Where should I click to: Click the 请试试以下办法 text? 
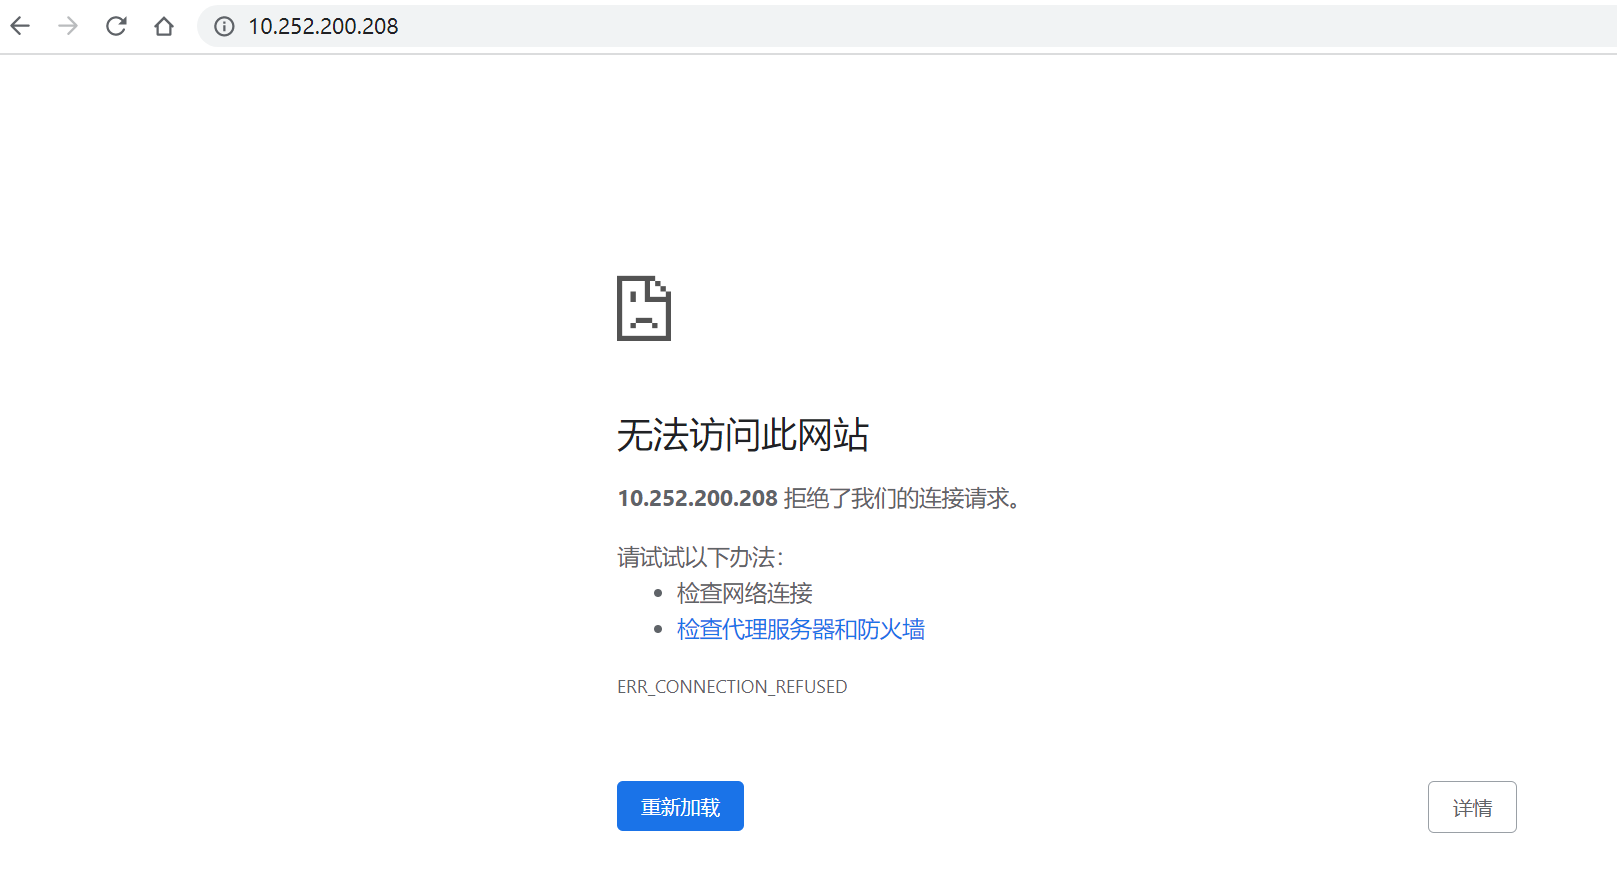point(700,557)
